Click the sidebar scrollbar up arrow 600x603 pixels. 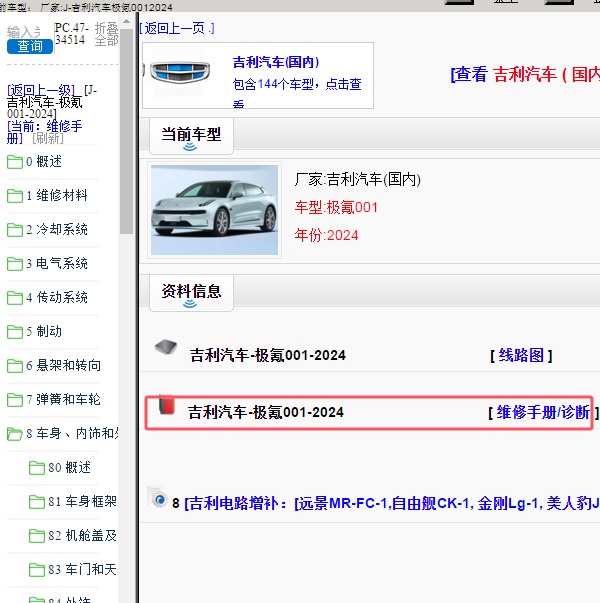(x=126, y=23)
